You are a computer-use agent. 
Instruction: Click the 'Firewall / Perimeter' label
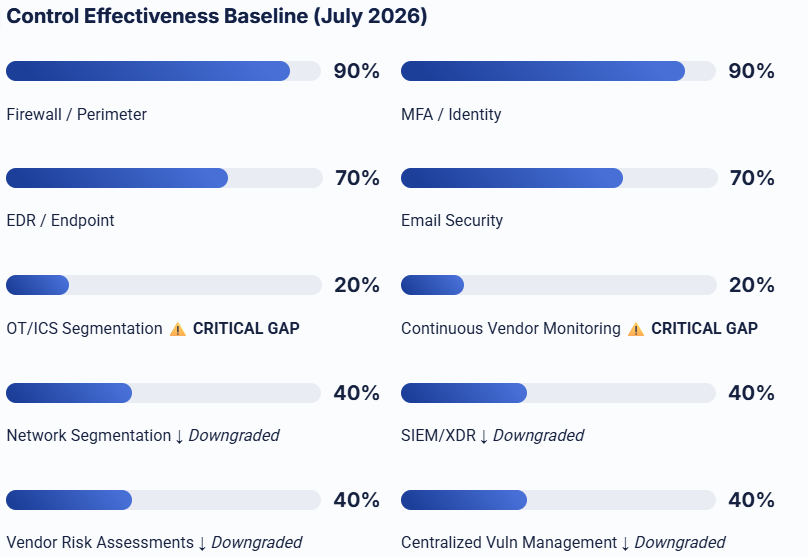coord(76,114)
